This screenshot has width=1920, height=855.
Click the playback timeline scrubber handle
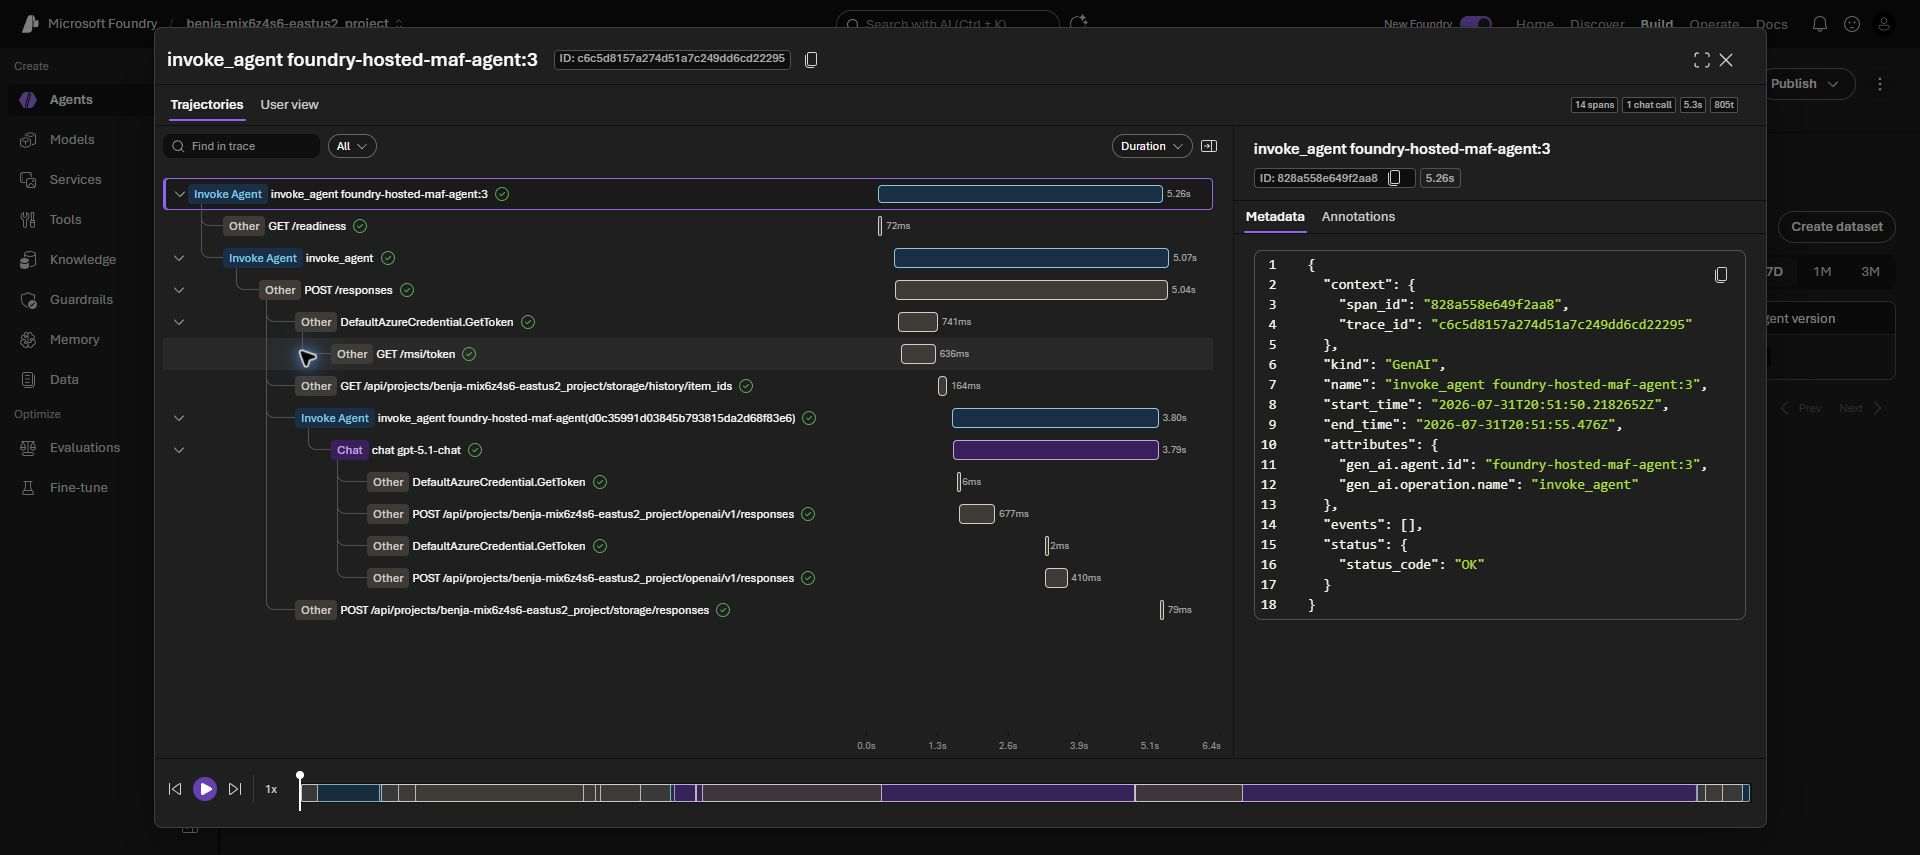click(300, 777)
